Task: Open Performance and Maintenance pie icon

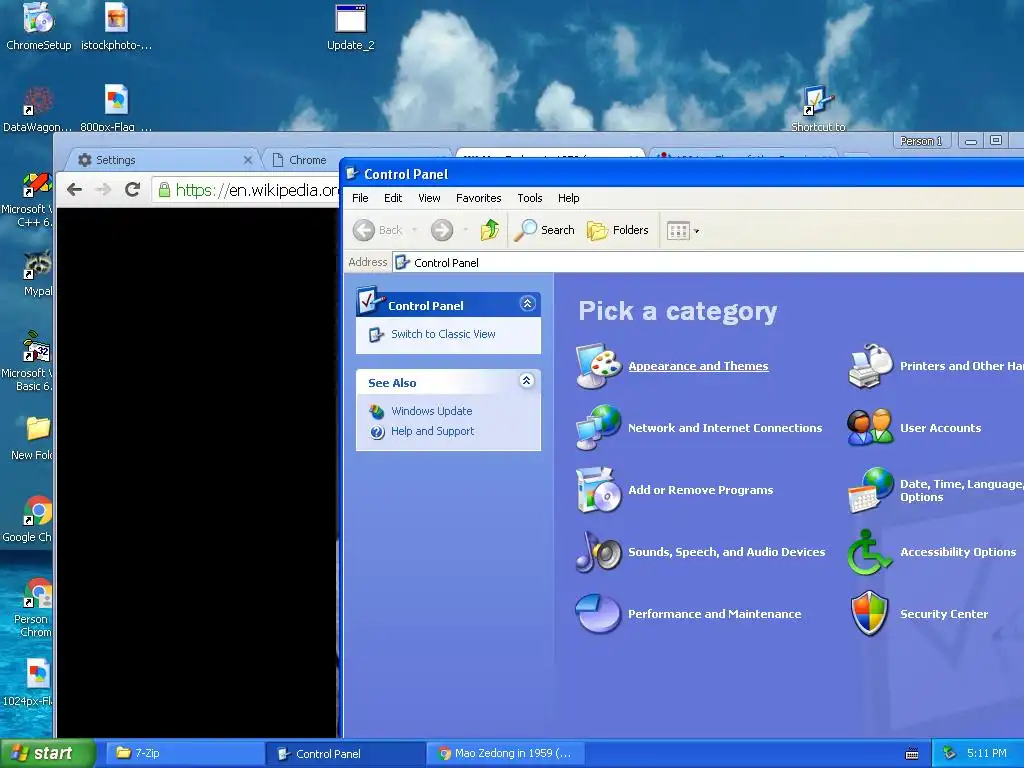Action: 599,613
